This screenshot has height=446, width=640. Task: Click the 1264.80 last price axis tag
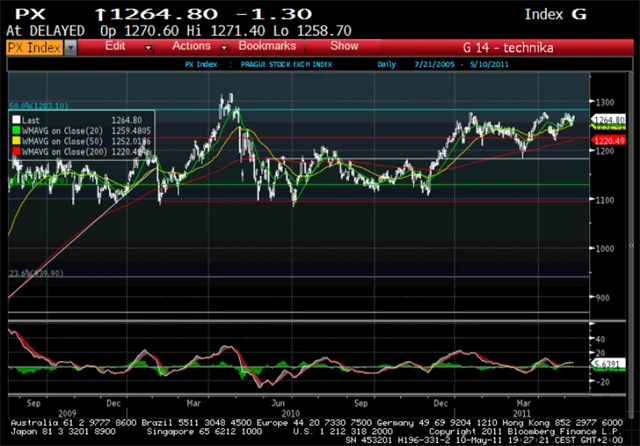click(609, 120)
